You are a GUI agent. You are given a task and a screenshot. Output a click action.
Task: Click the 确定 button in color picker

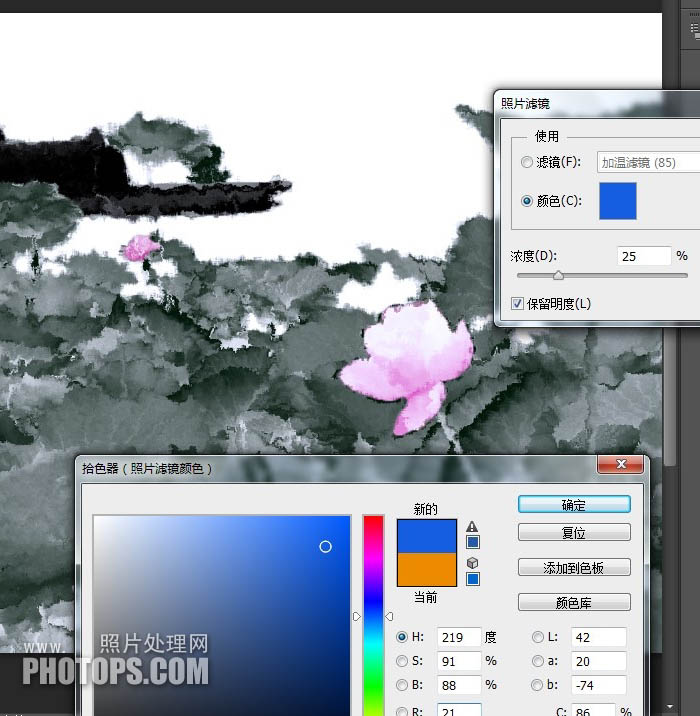[x=574, y=505]
